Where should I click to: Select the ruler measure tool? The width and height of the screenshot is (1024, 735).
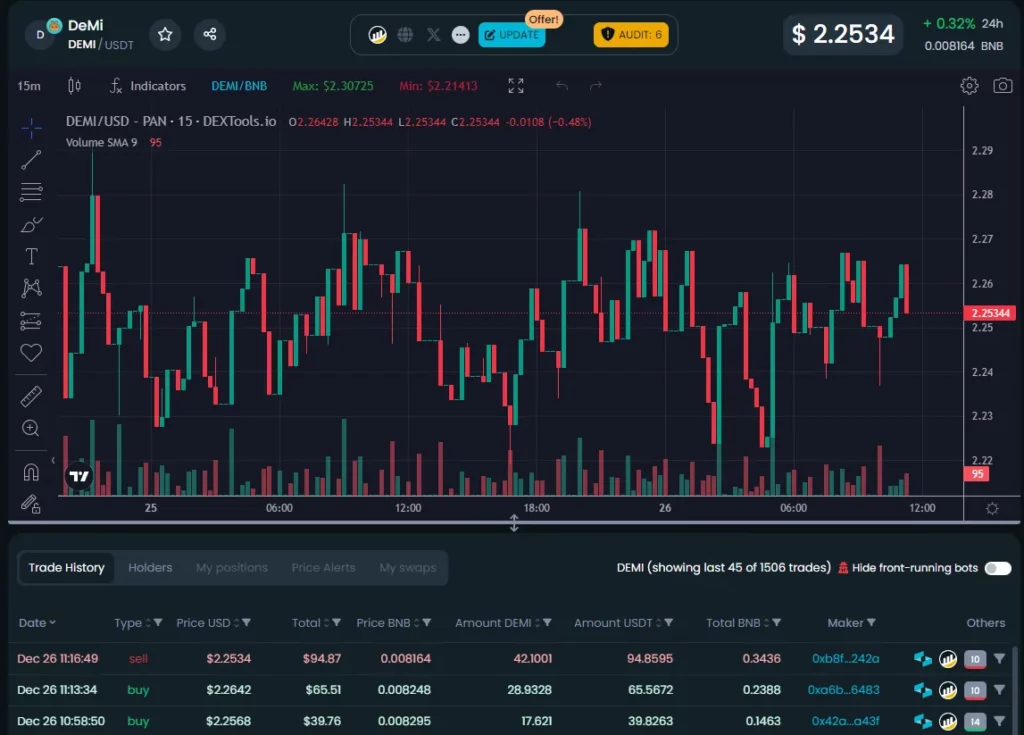31,396
